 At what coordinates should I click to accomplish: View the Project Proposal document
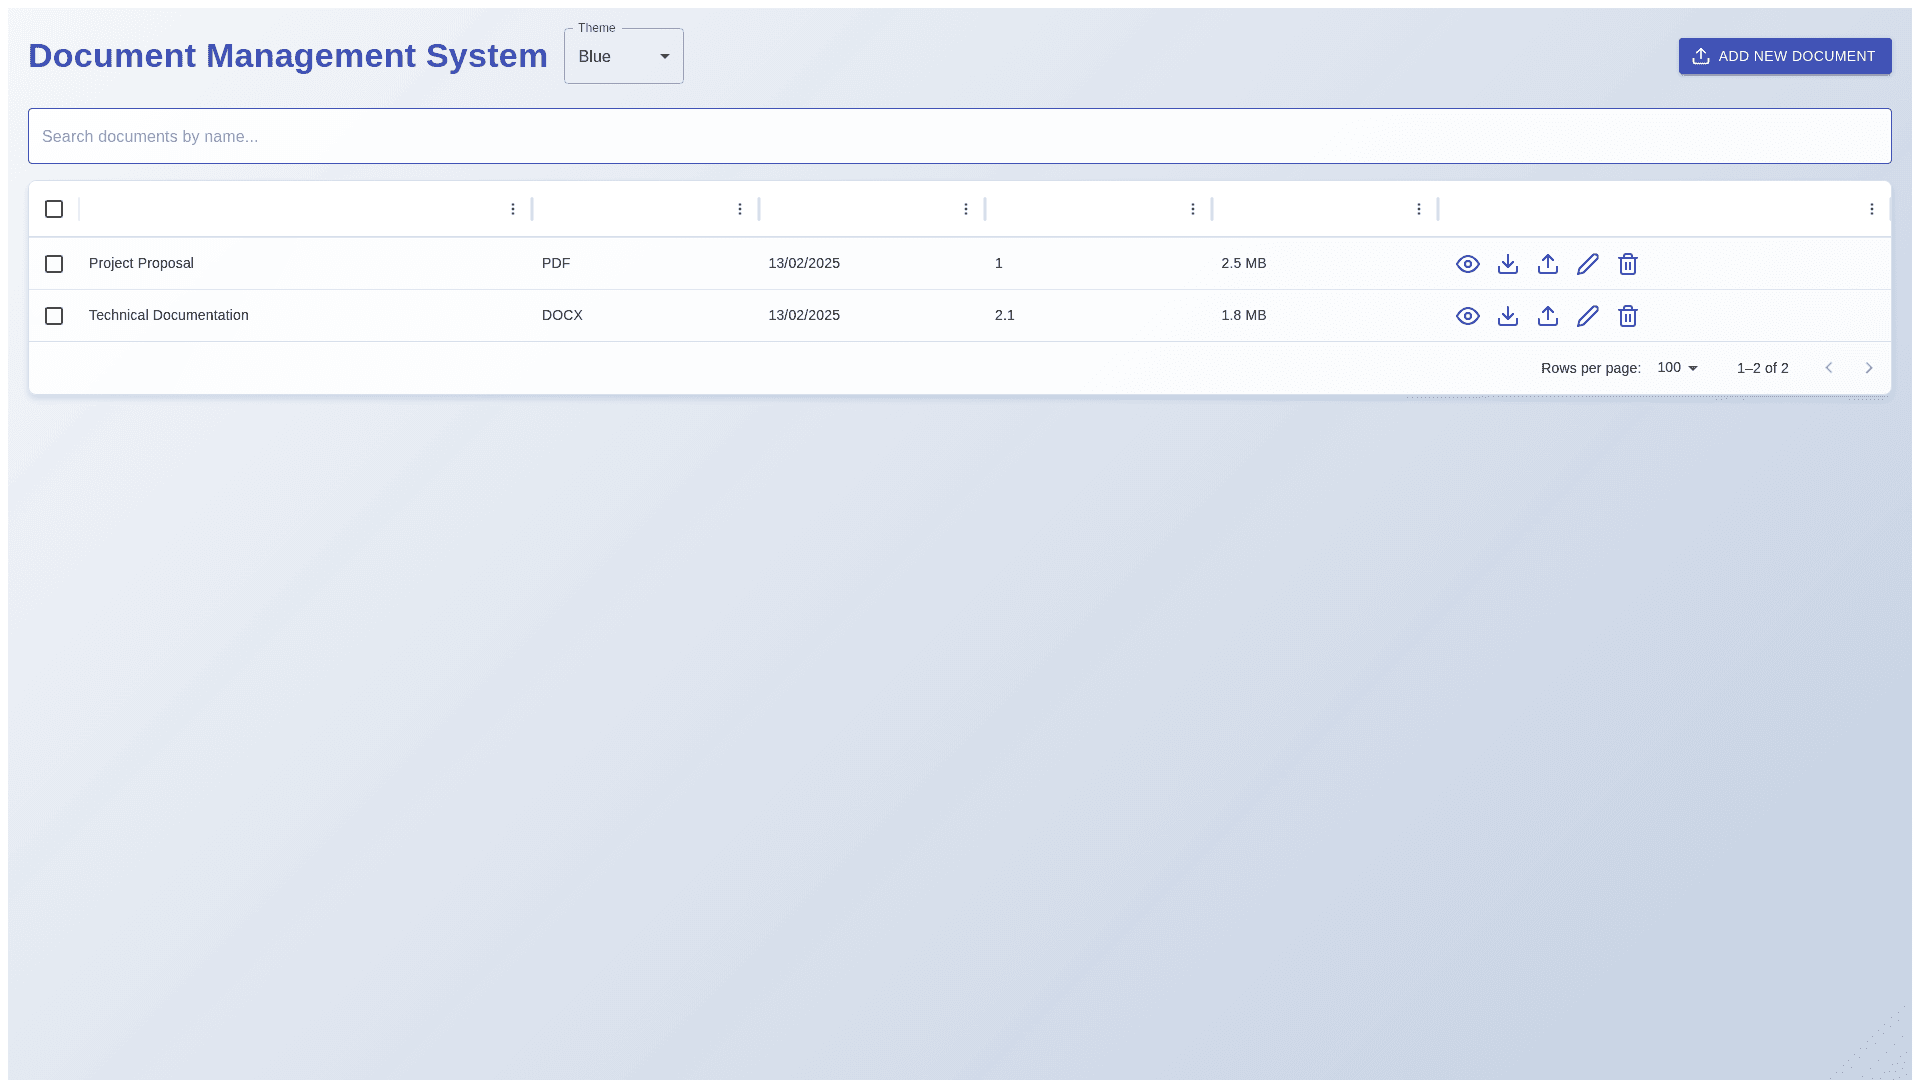(1467, 264)
